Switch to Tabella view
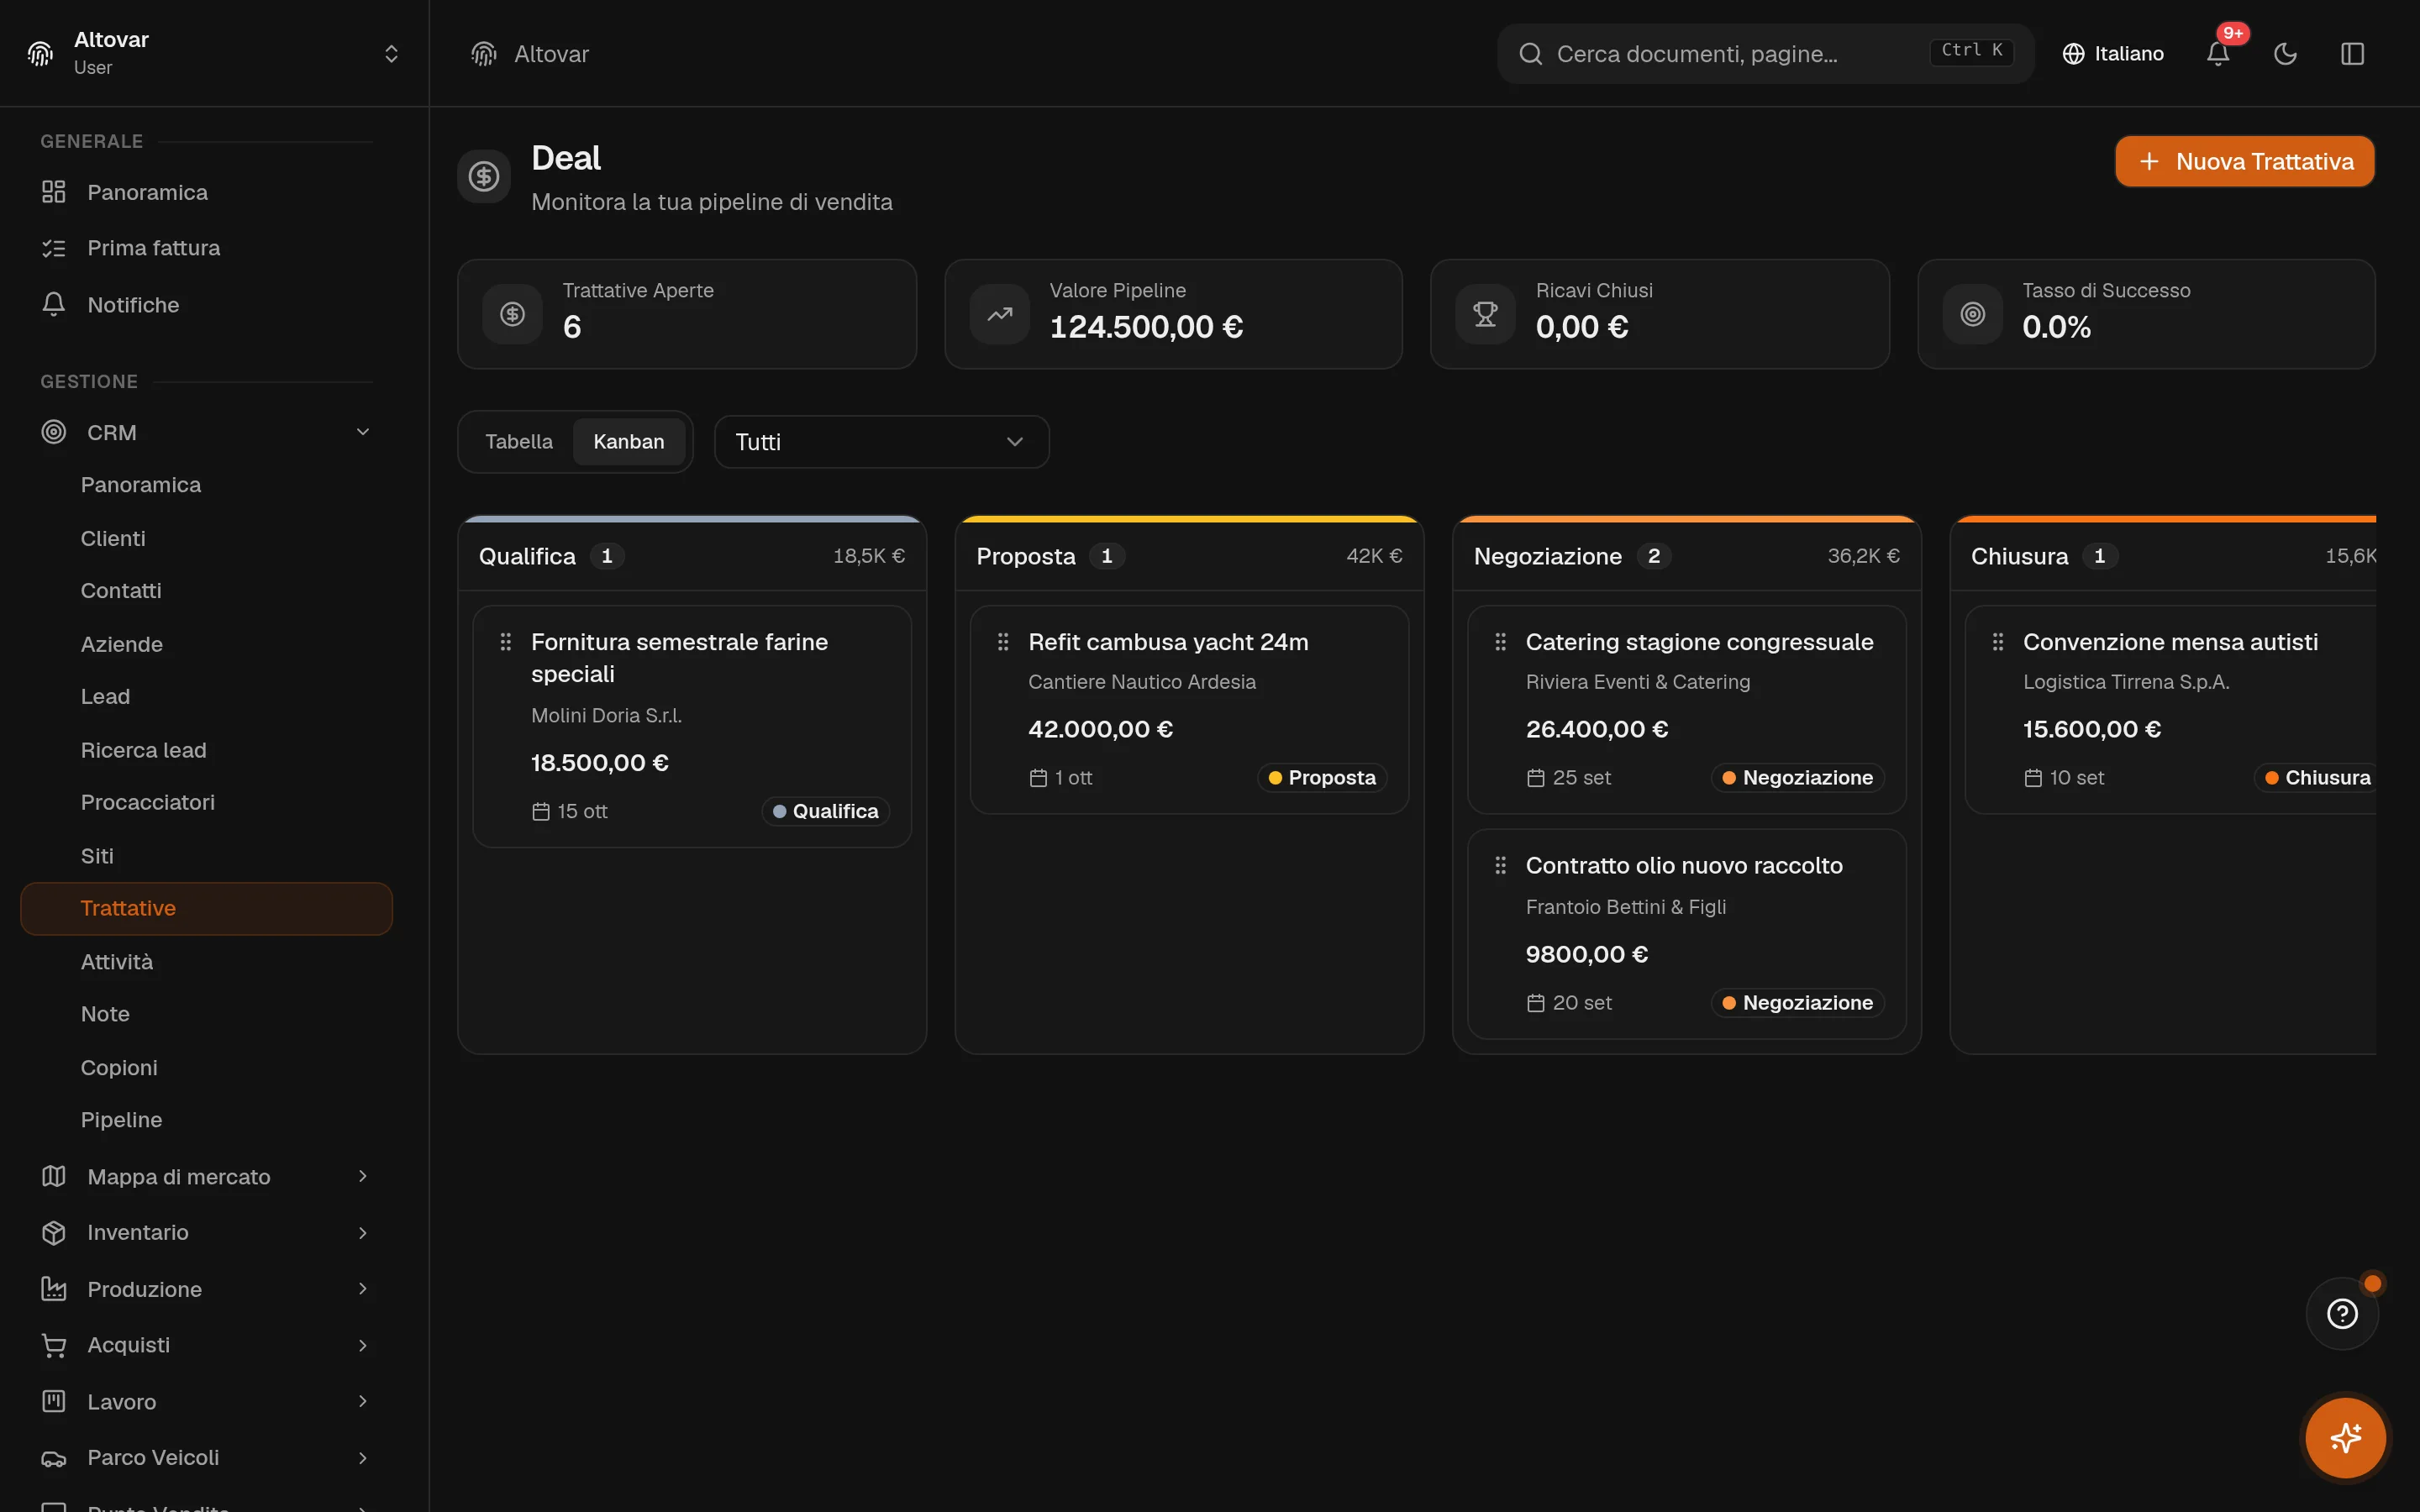This screenshot has height=1512, width=2420. point(518,441)
